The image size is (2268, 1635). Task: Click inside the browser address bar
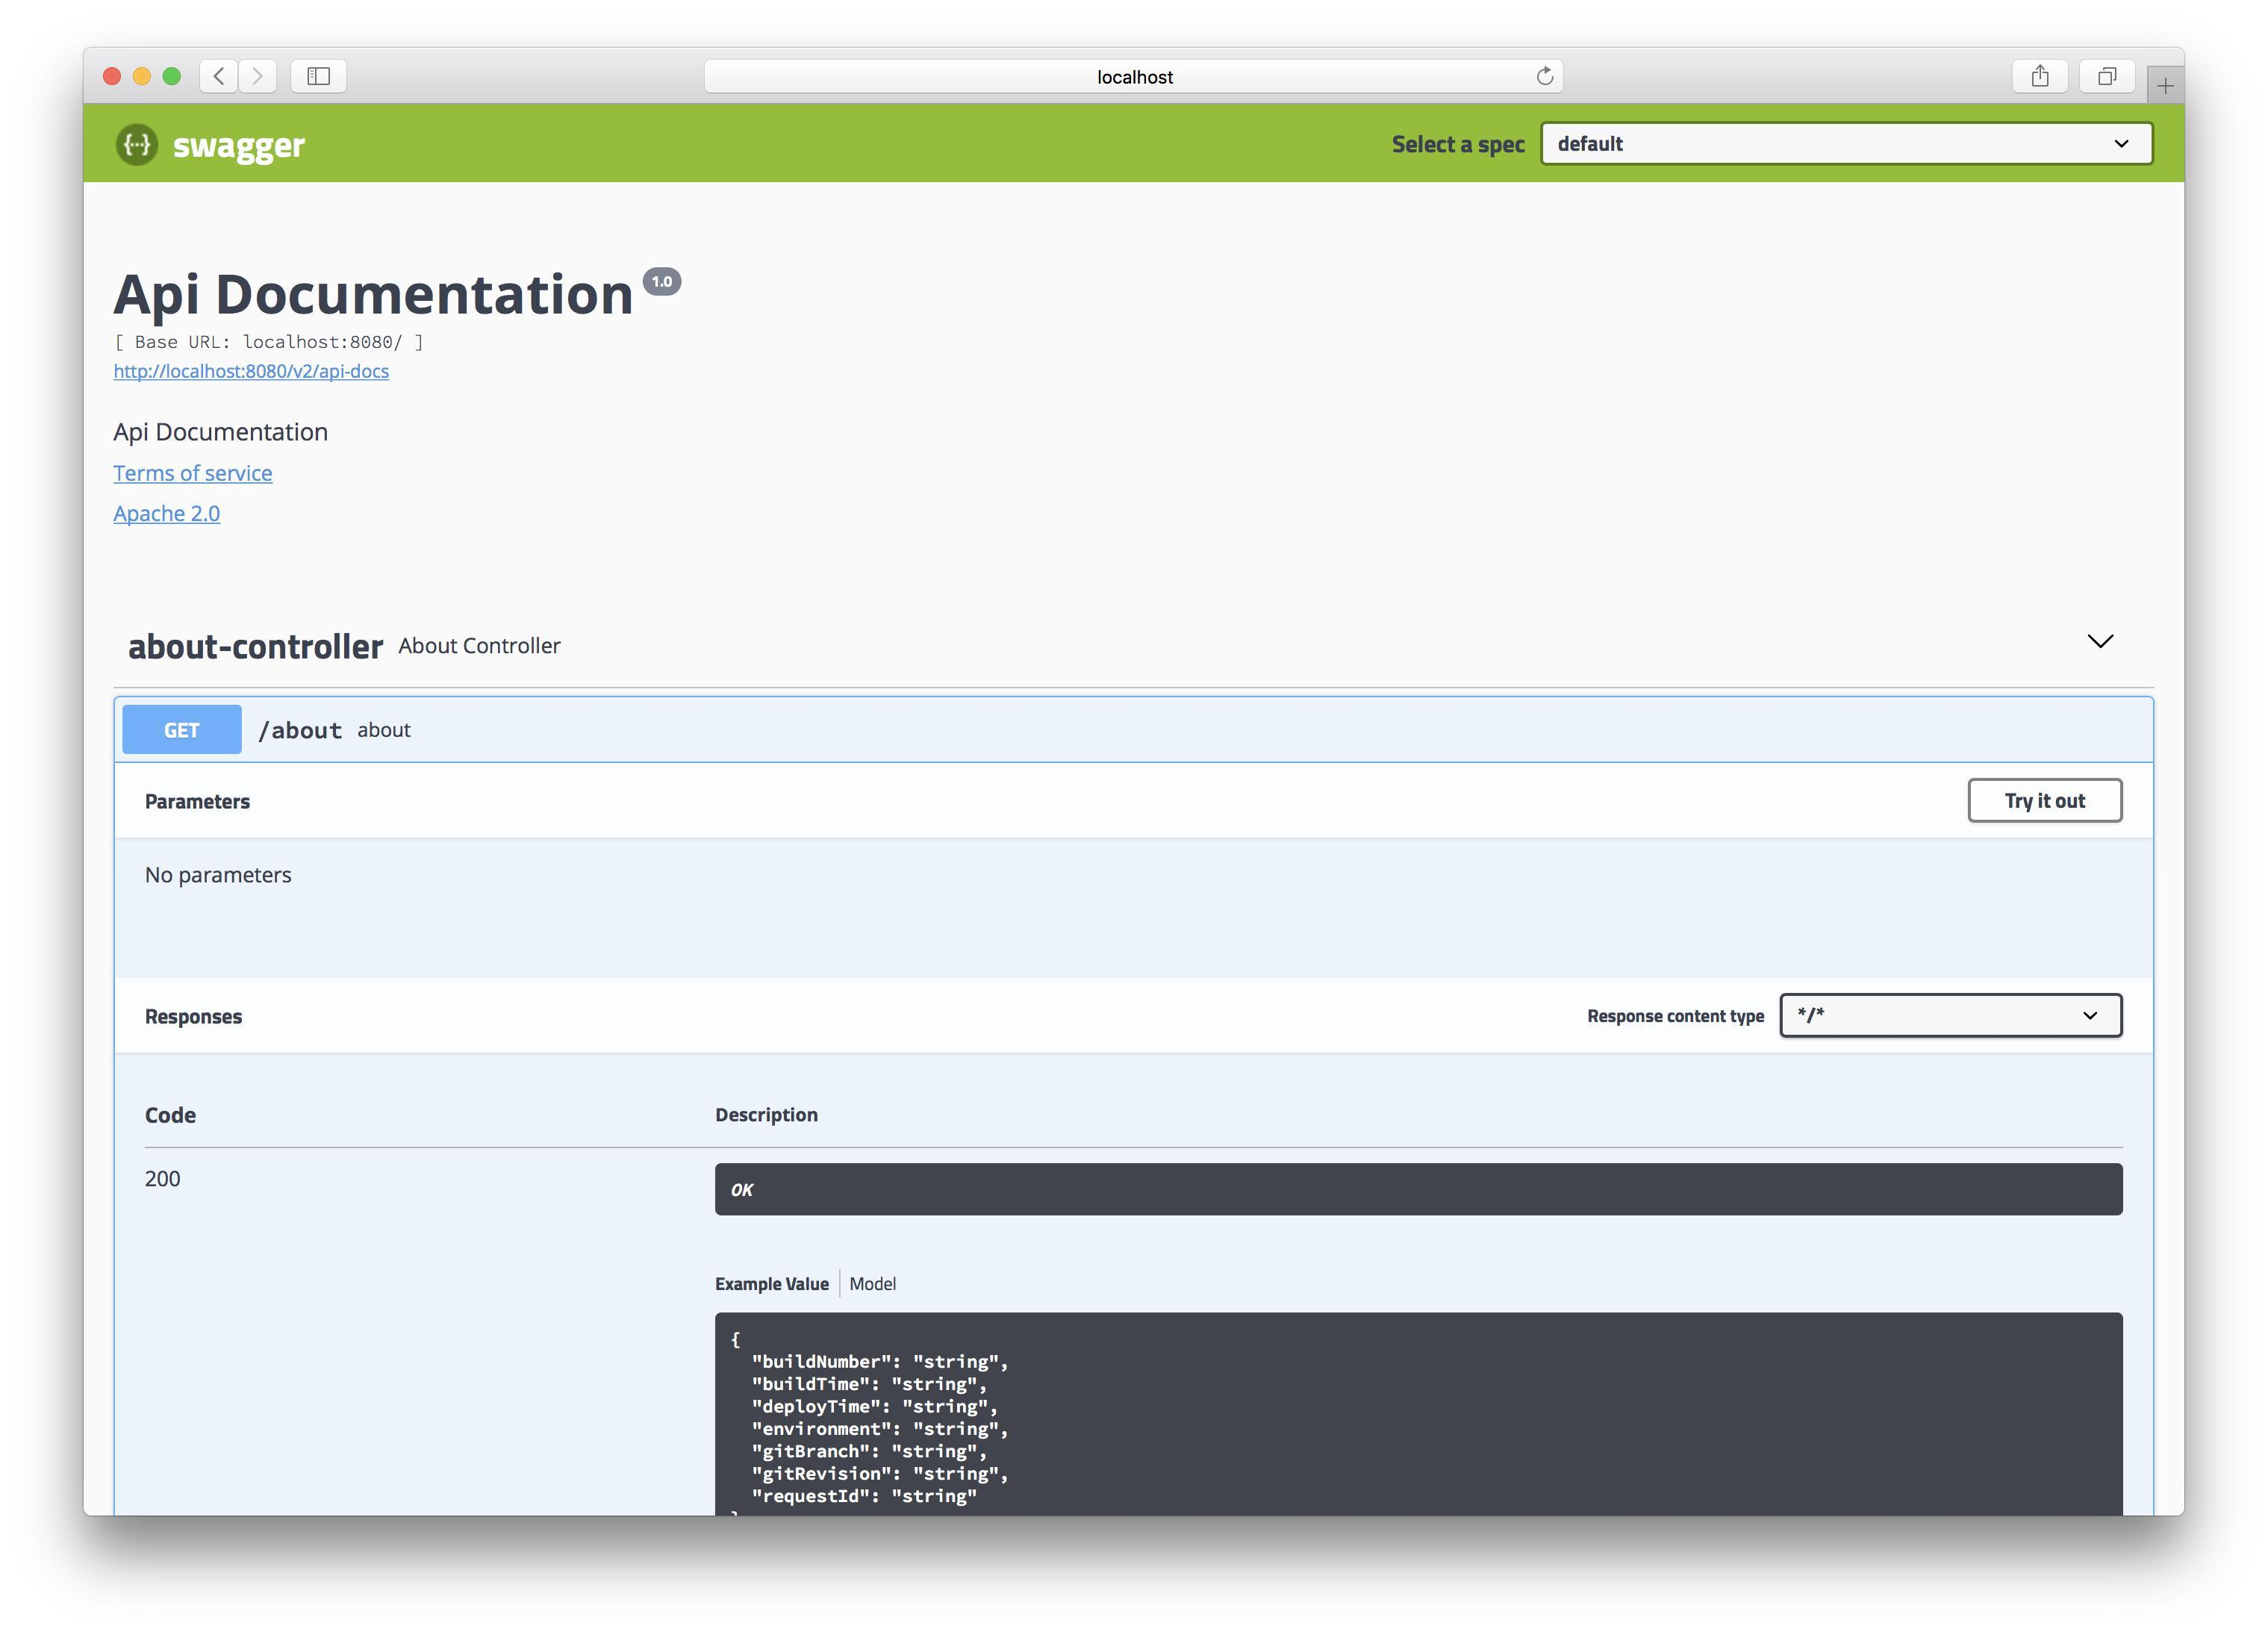(1133, 76)
